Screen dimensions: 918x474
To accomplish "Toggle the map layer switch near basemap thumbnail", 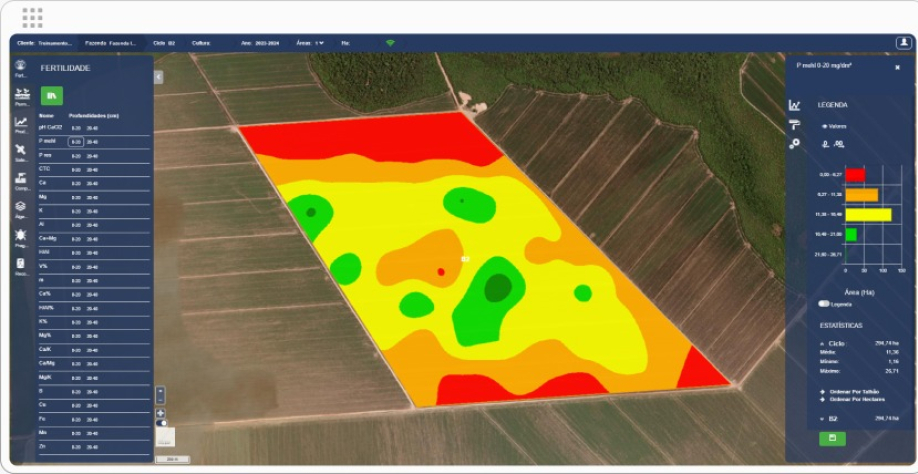I will (161, 423).
